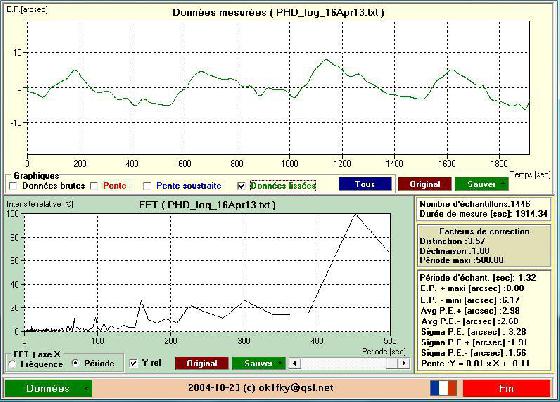Open the FFT Sauver dropdown arrow
The image size is (560, 402).
(280, 363)
